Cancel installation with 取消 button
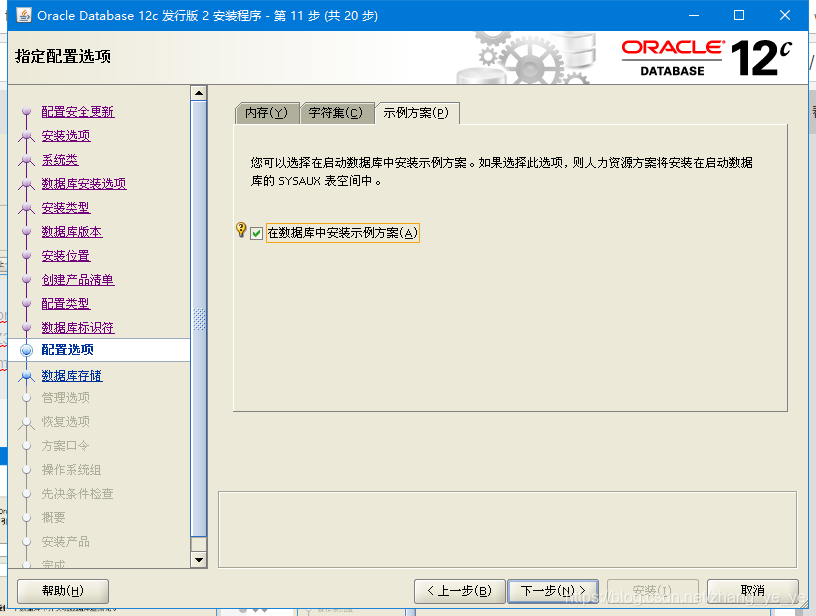The width and height of the screenshot is (816, 616). coord(753,591)
